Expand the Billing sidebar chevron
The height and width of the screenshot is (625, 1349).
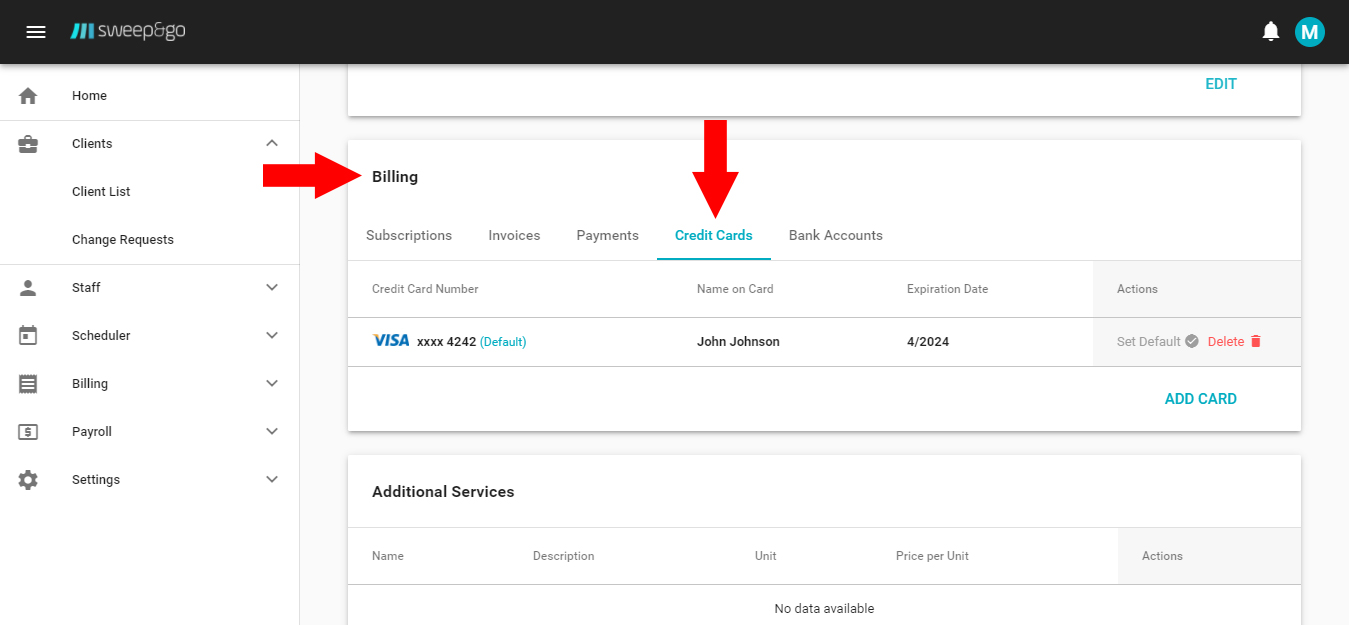point(272,384)
